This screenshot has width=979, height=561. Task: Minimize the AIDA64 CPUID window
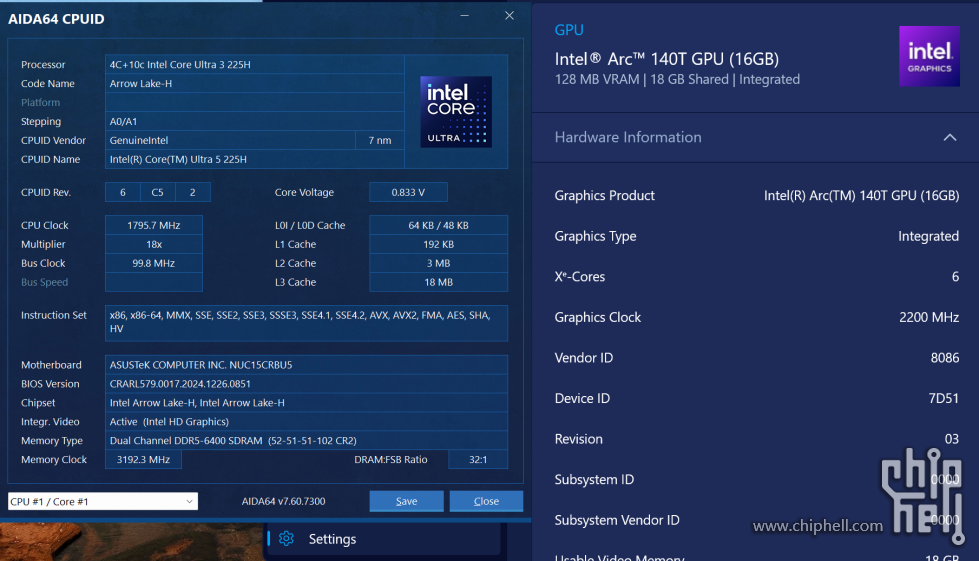click(x=465, y=16)
